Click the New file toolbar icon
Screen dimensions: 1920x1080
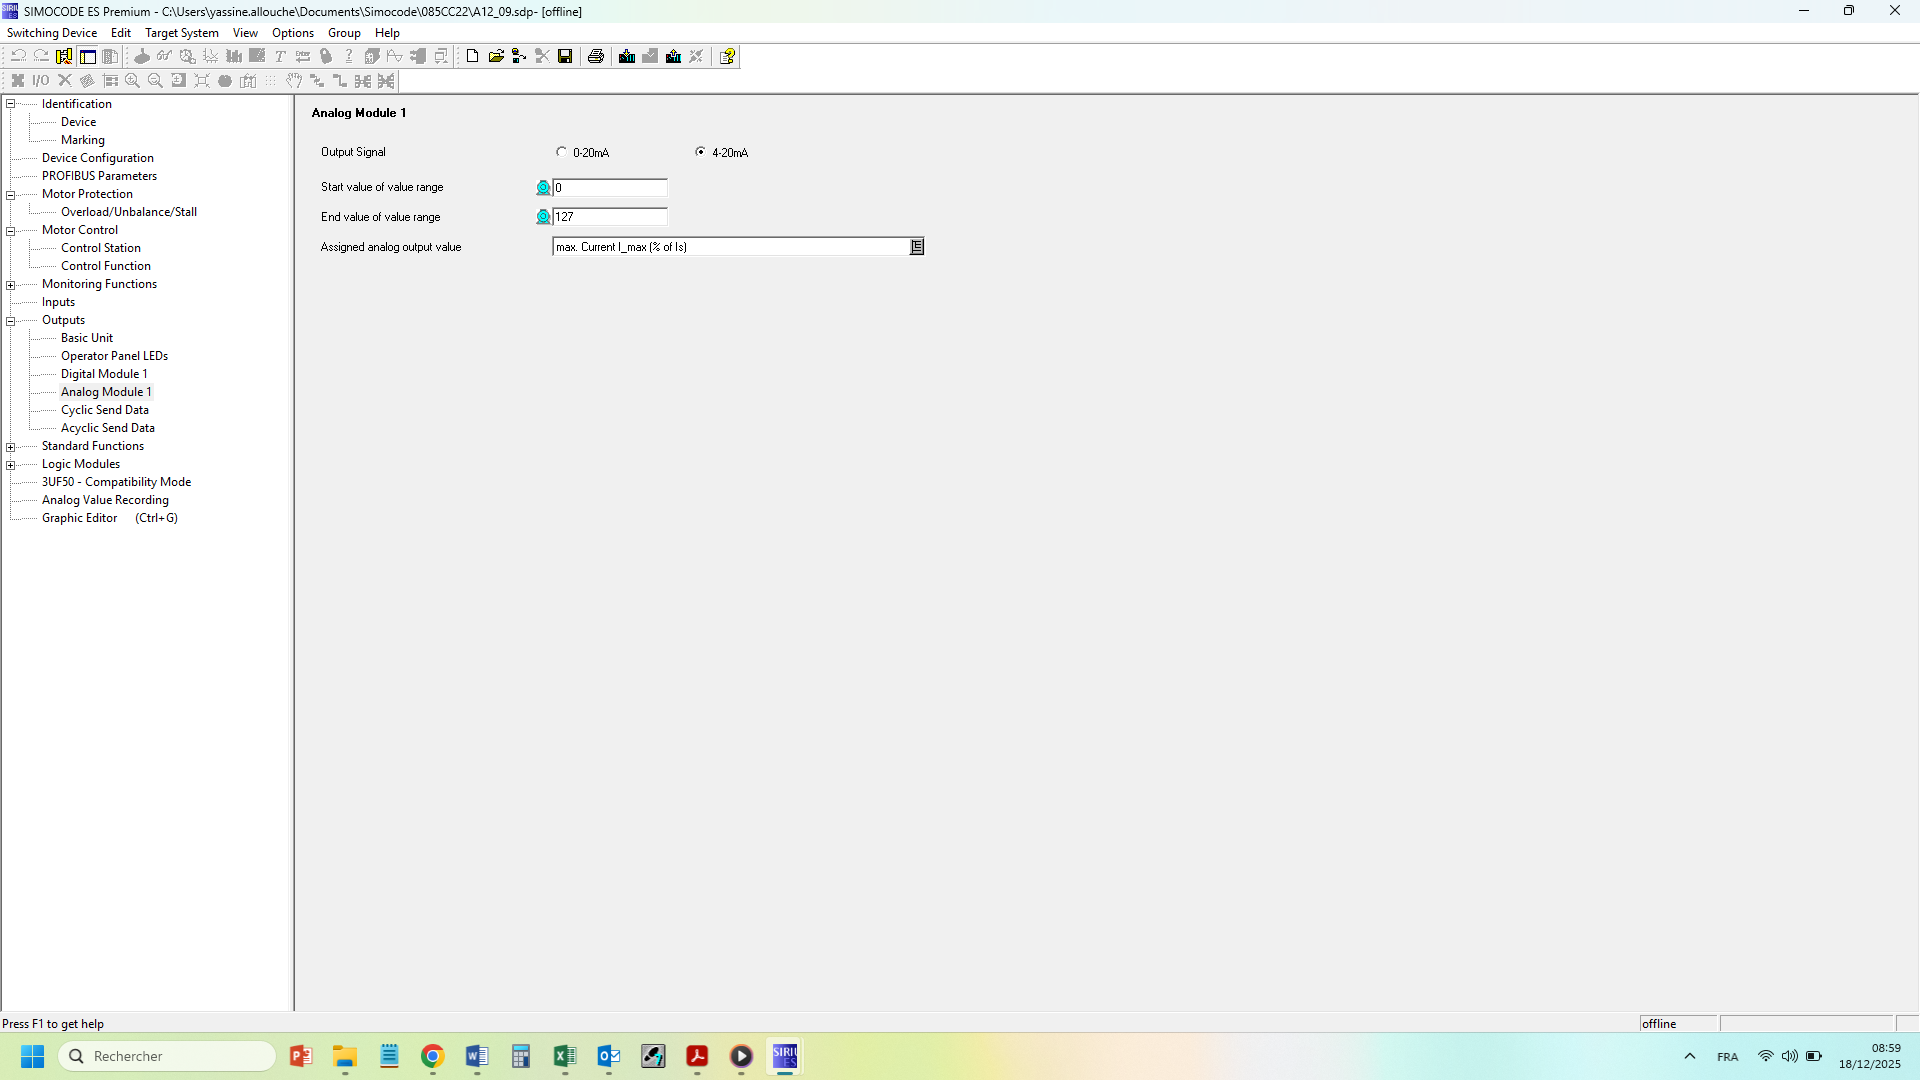pyautogui.click(x=472, y=56)
